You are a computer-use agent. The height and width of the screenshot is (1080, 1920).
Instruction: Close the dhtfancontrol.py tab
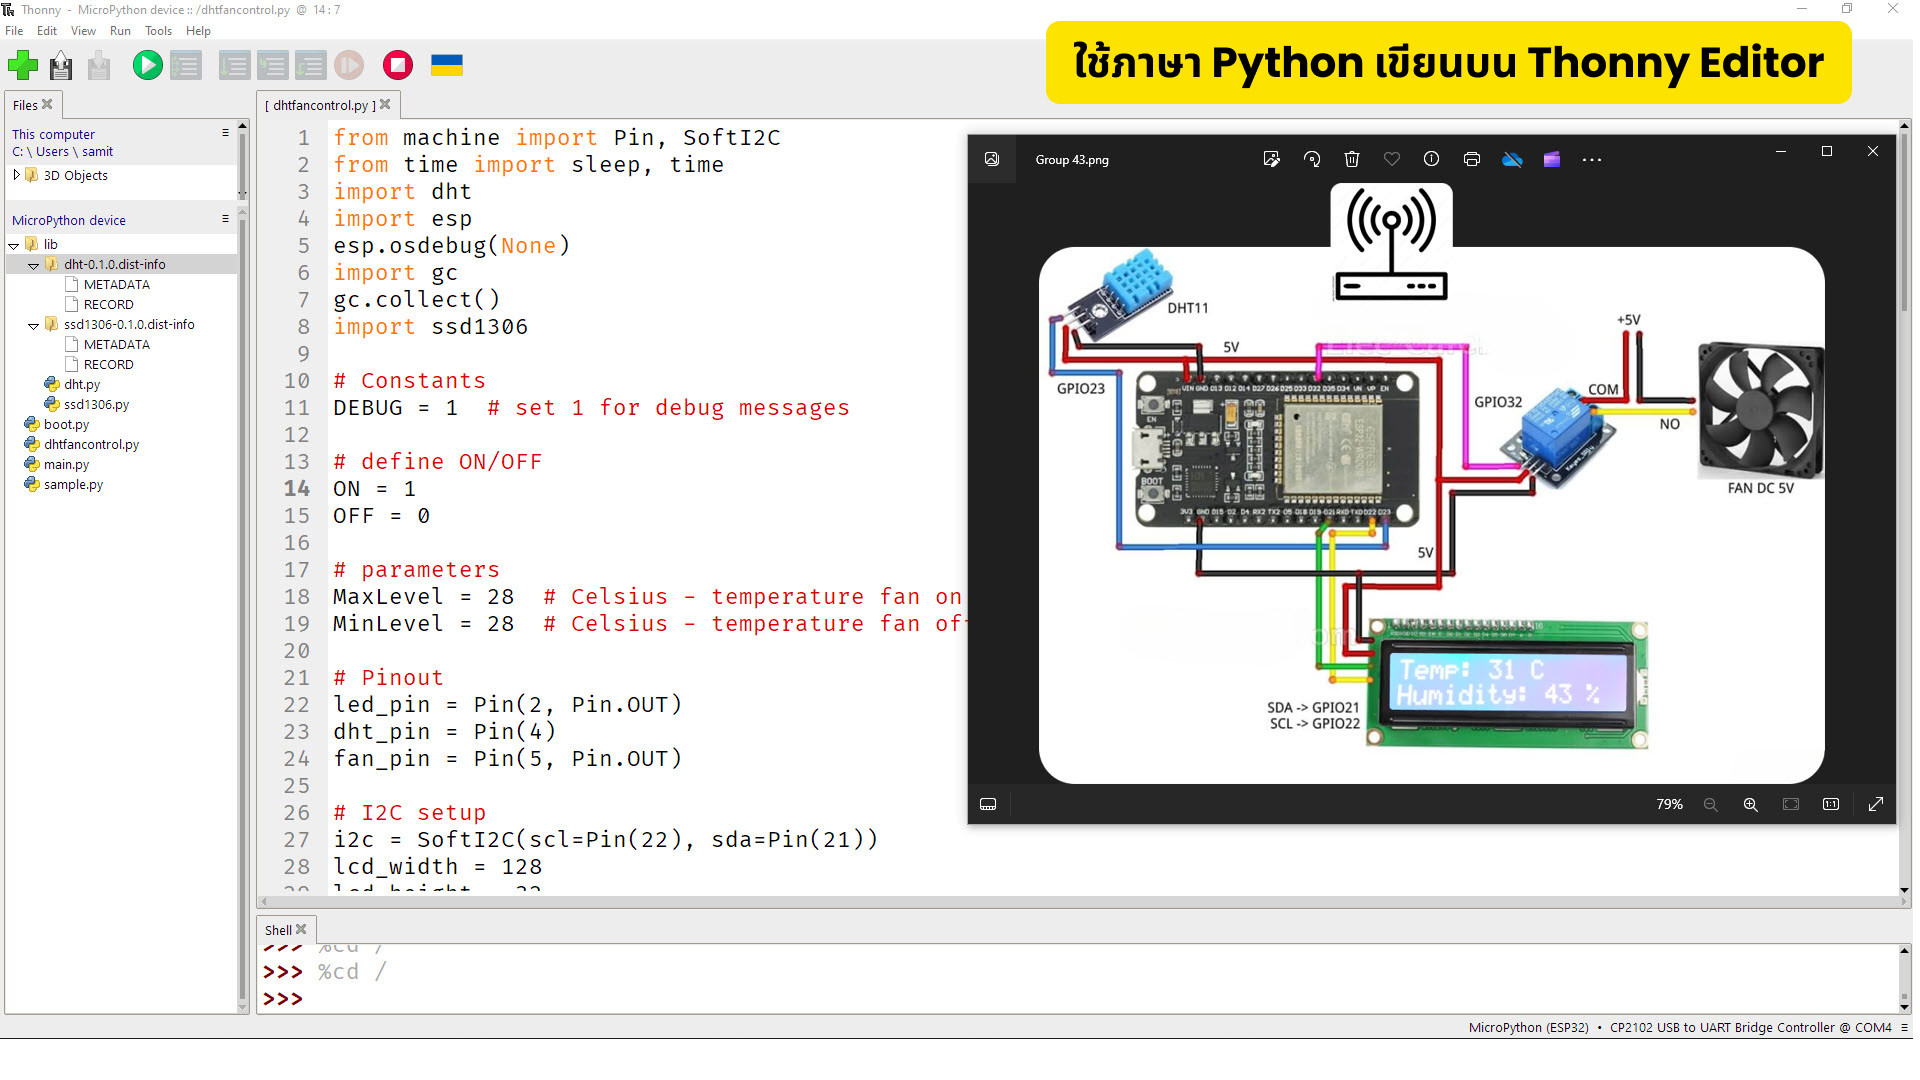pyautogui.click(x=386, y=104)
